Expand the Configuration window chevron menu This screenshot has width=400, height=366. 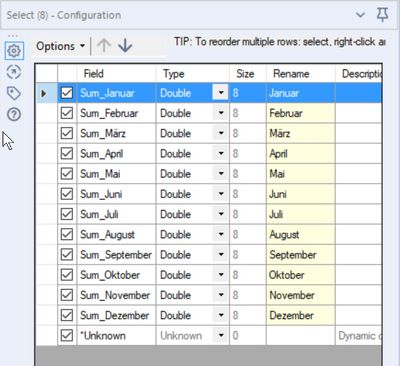point(360,15)
